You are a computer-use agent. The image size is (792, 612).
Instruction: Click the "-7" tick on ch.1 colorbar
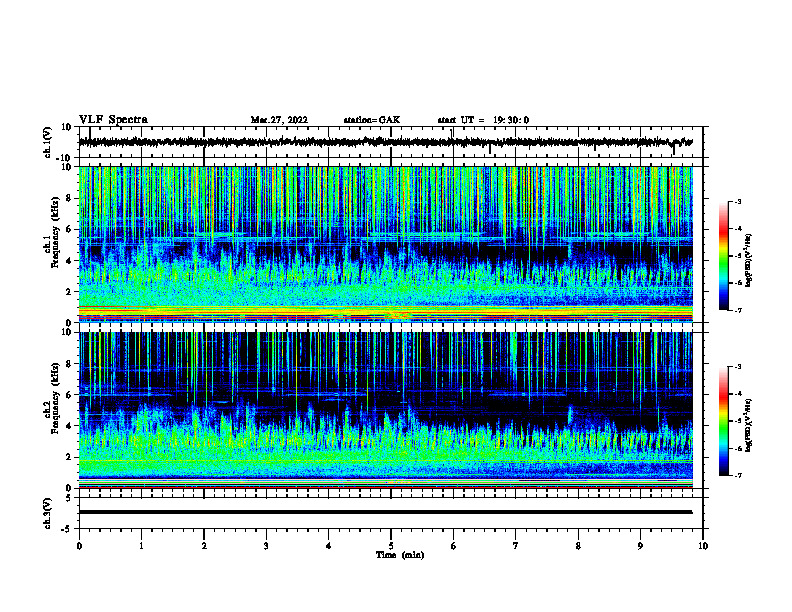[x=738, y=310]
